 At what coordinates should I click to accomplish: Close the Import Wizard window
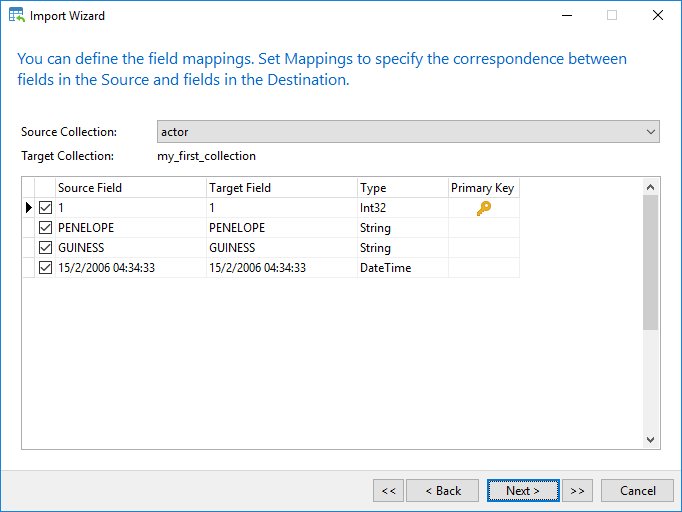(658, 15)
